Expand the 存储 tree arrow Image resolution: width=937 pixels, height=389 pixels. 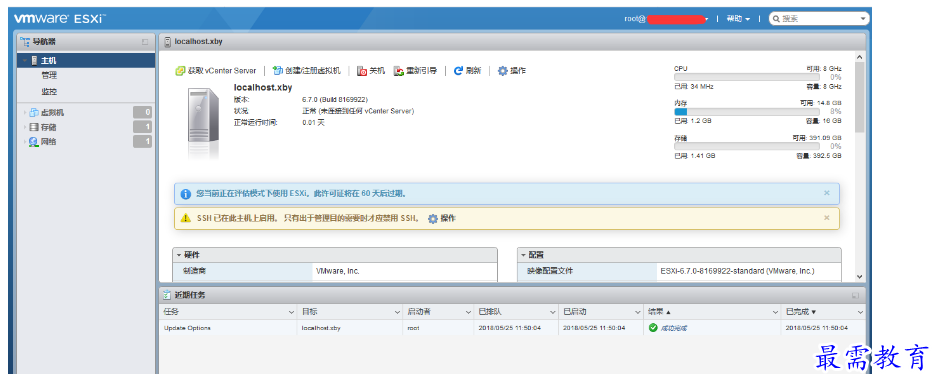click(x=25, y=127)
